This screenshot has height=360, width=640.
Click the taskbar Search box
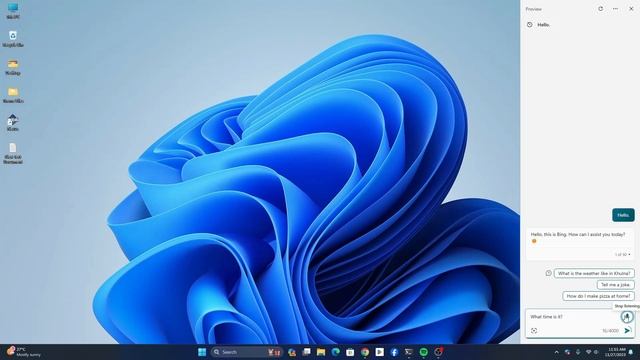coord(247,352)
